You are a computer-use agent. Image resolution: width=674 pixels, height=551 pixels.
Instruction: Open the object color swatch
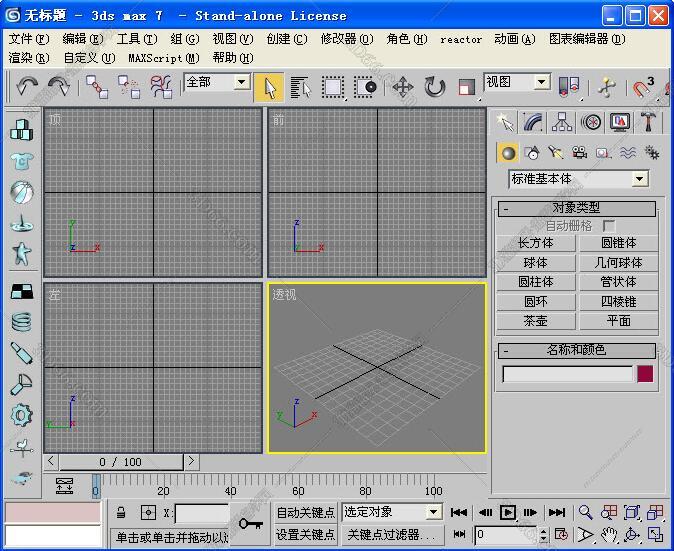(645, 374)
